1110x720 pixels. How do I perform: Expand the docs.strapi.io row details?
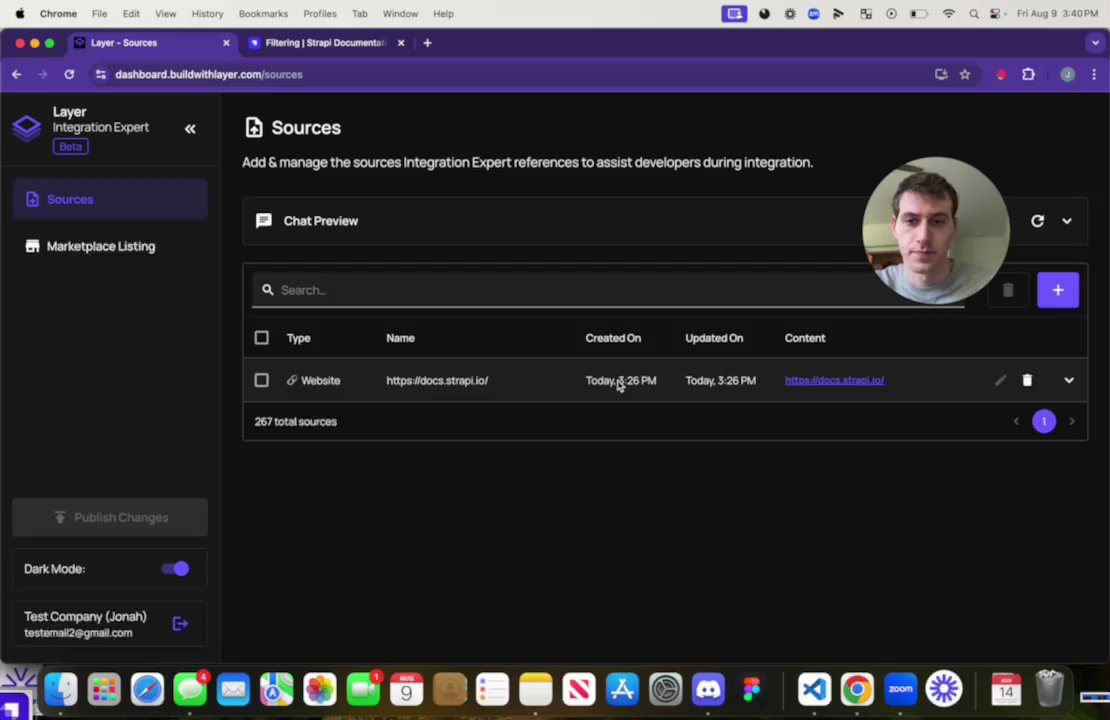[1069, 380]
